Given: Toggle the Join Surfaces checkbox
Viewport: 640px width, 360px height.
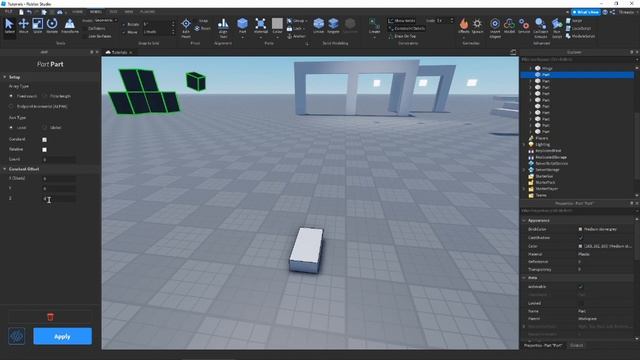Looking at the screenshot, I should [x=84, y=36].
